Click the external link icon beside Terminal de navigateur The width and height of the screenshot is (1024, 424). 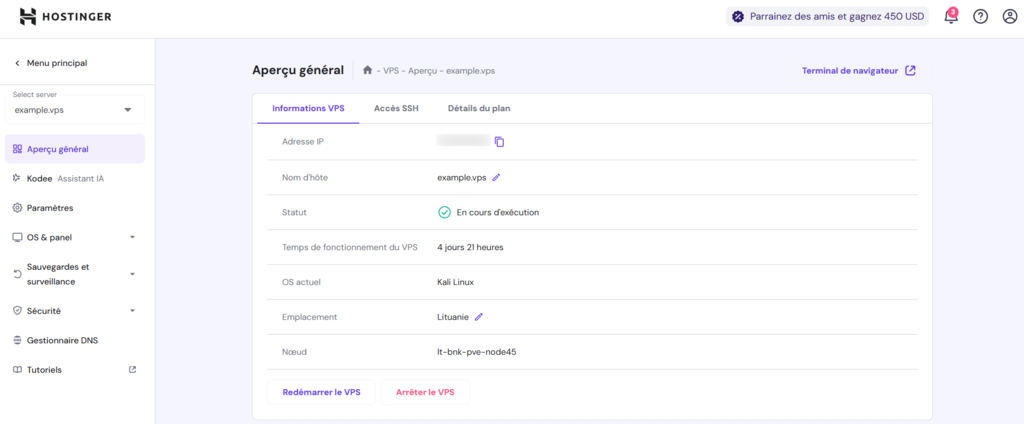coord(910,71)
